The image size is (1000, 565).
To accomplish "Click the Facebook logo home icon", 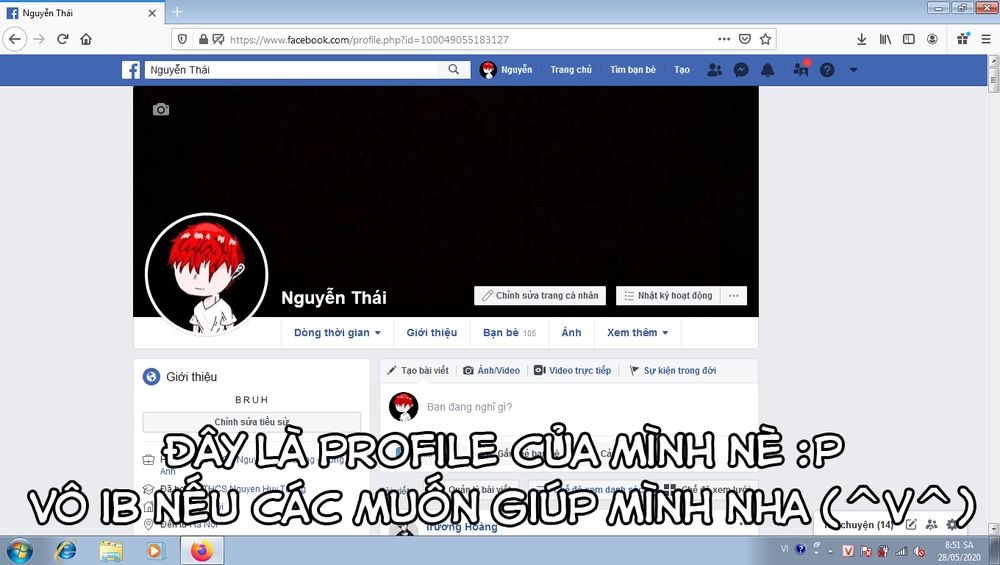I will [131, 70].
